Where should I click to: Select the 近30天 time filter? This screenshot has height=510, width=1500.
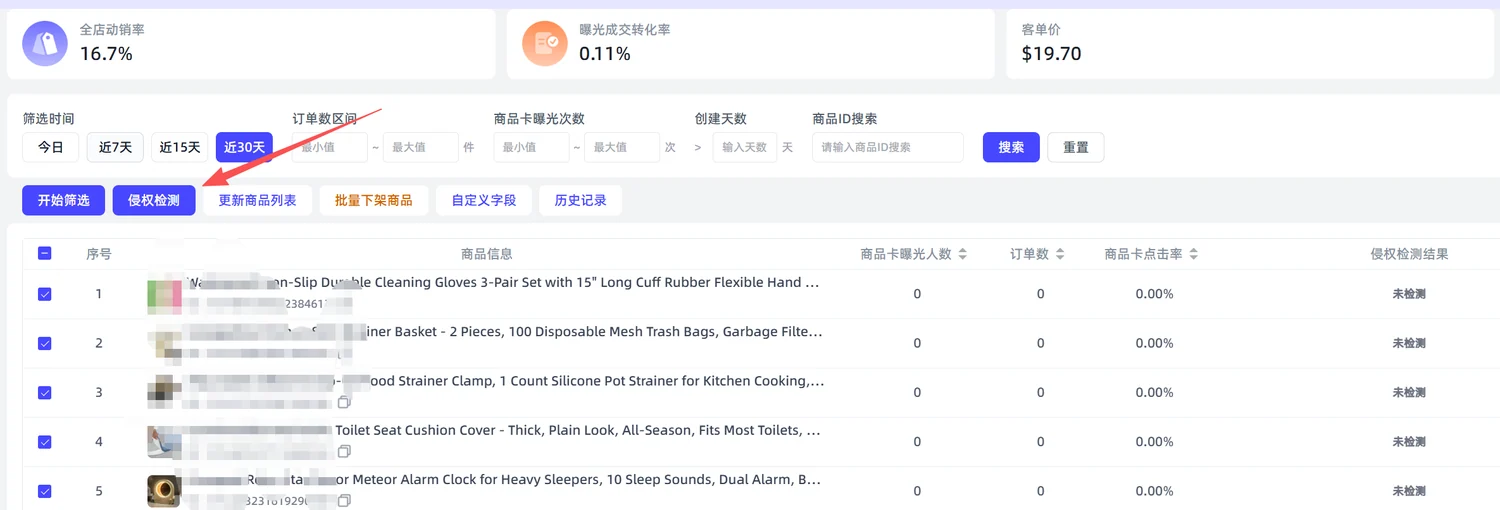245,147
